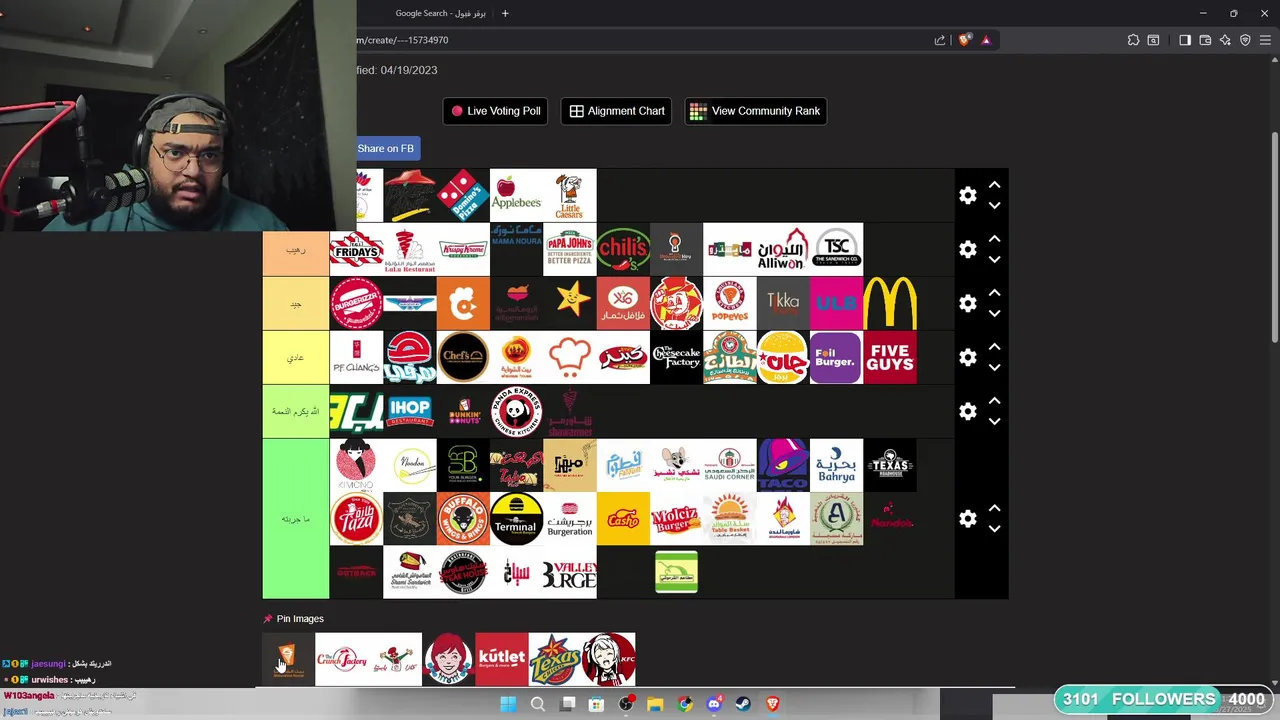Select the Buffalo Wings & Rings tile
This screenshot has height=720, width=1280.
tap(463, 519)
